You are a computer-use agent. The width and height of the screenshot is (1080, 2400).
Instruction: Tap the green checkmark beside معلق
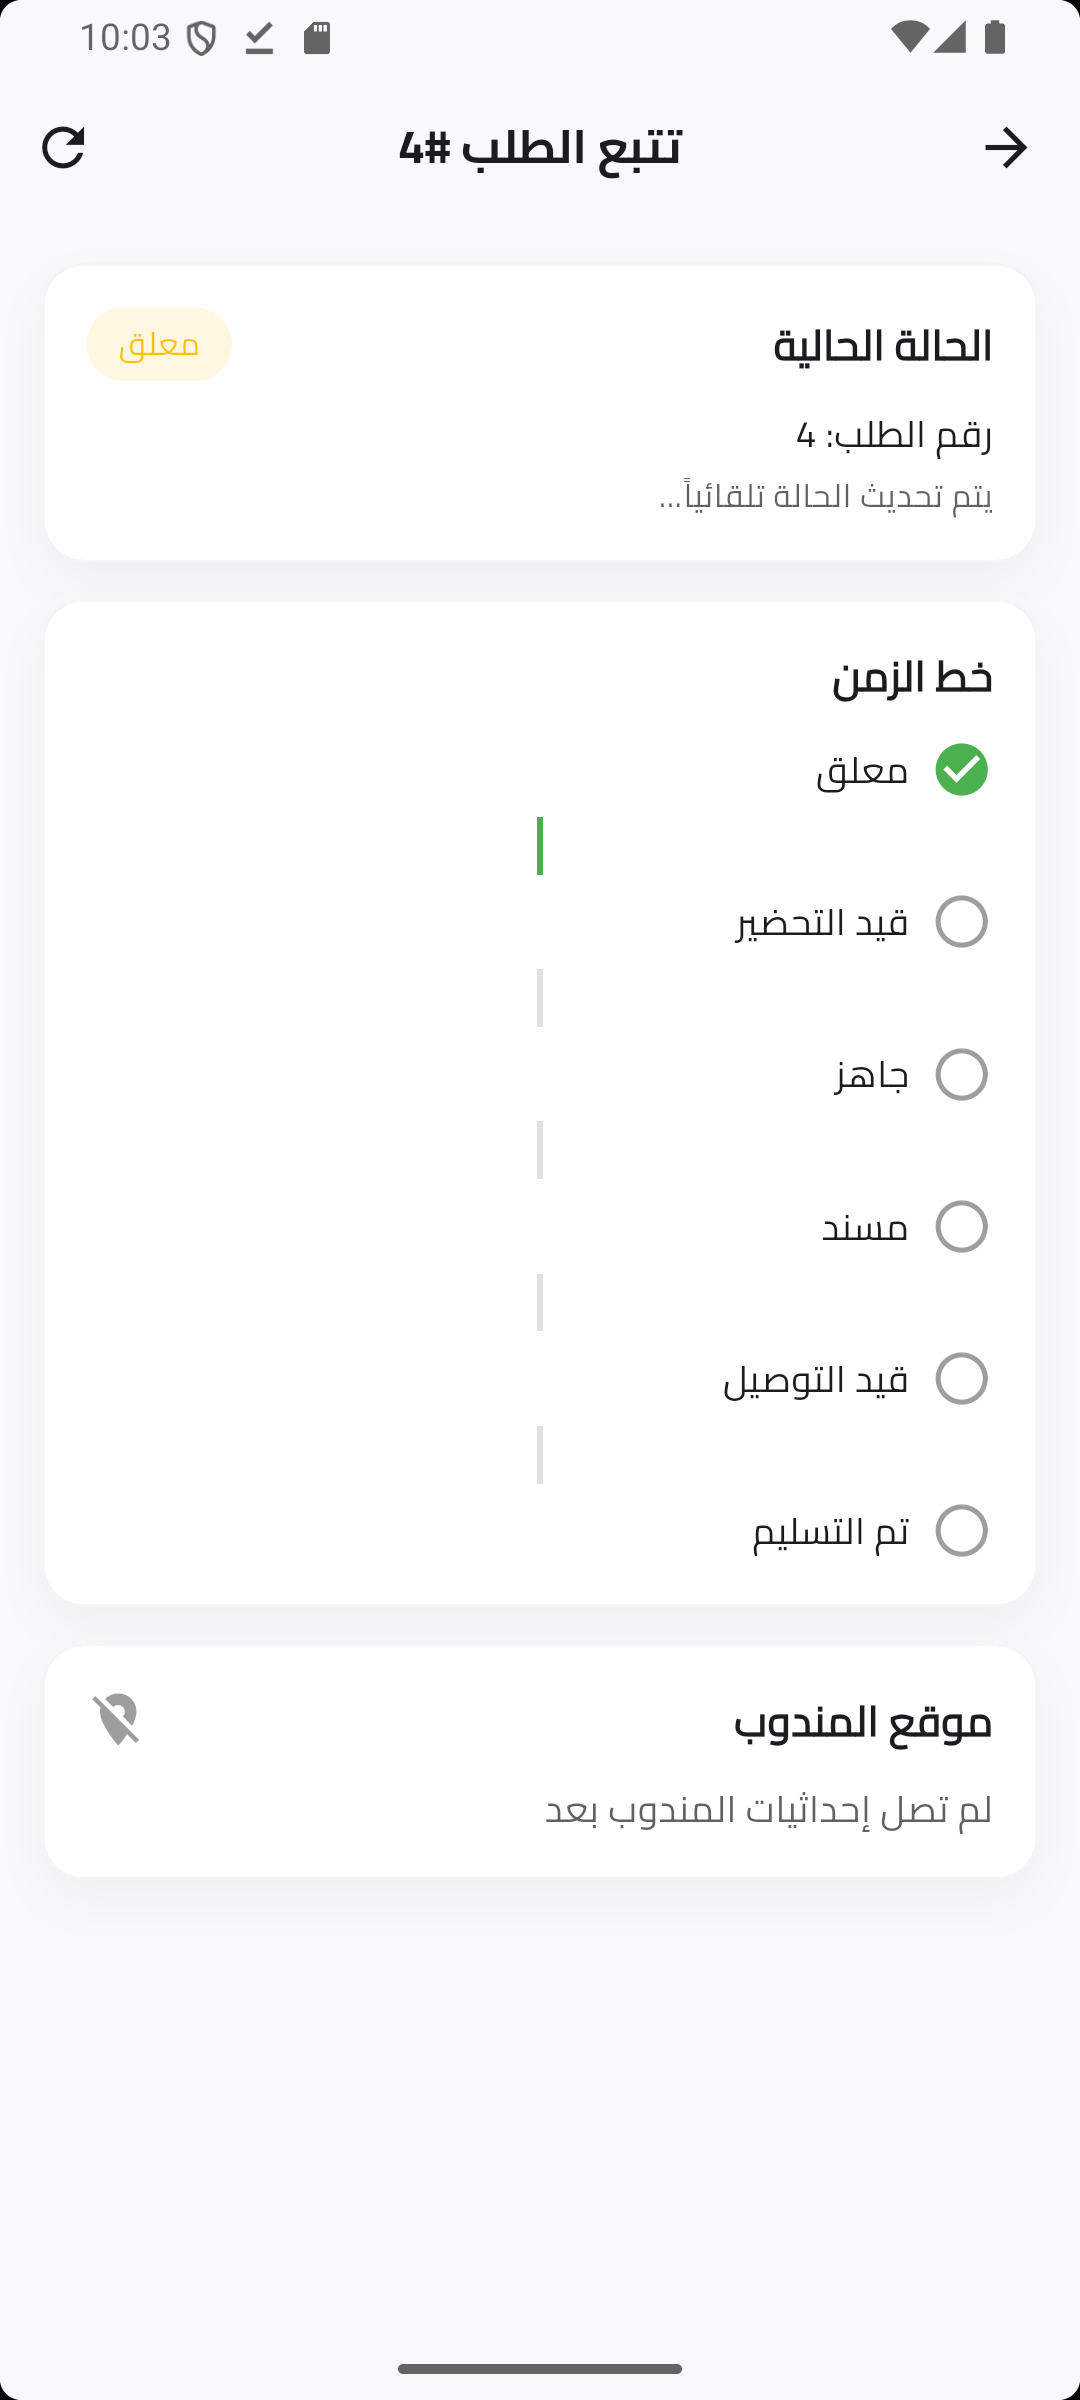click(x=961, y=770)
